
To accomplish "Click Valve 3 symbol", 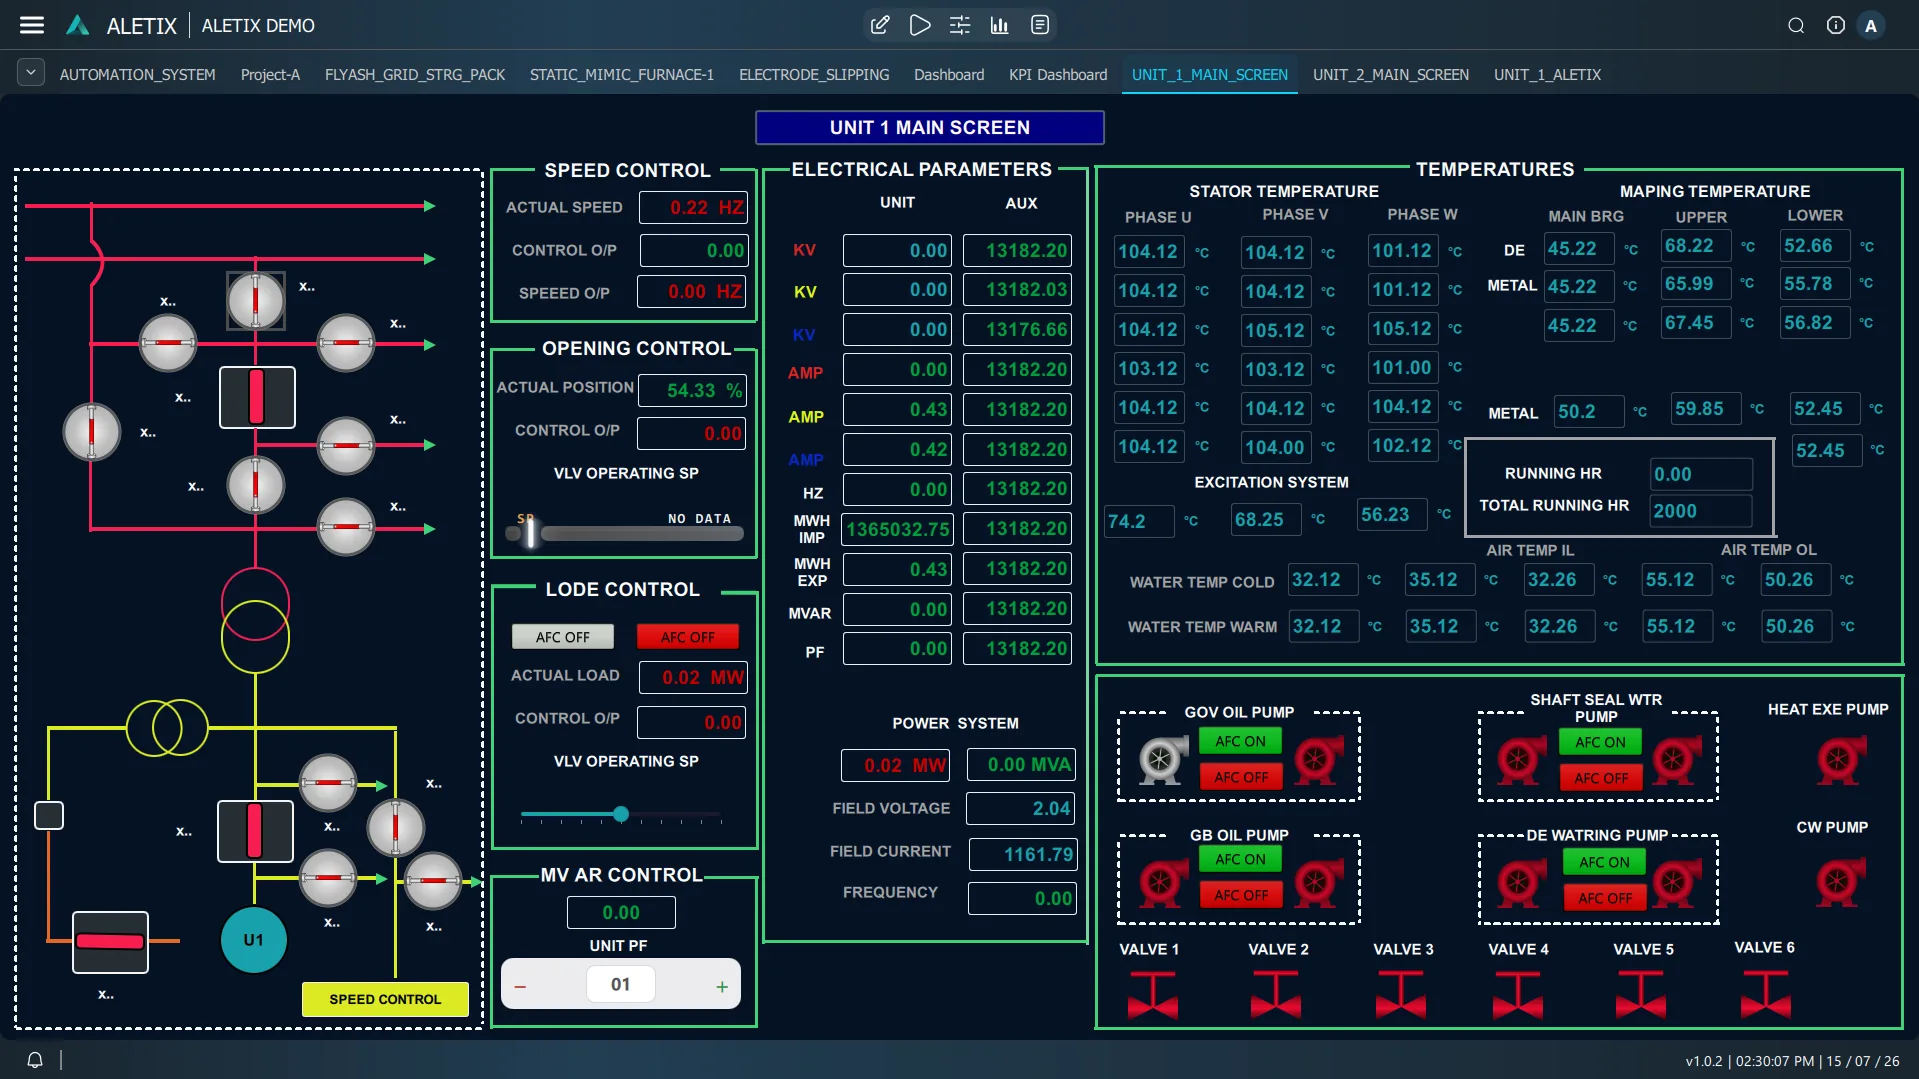I will click(x=1400, y=996).
